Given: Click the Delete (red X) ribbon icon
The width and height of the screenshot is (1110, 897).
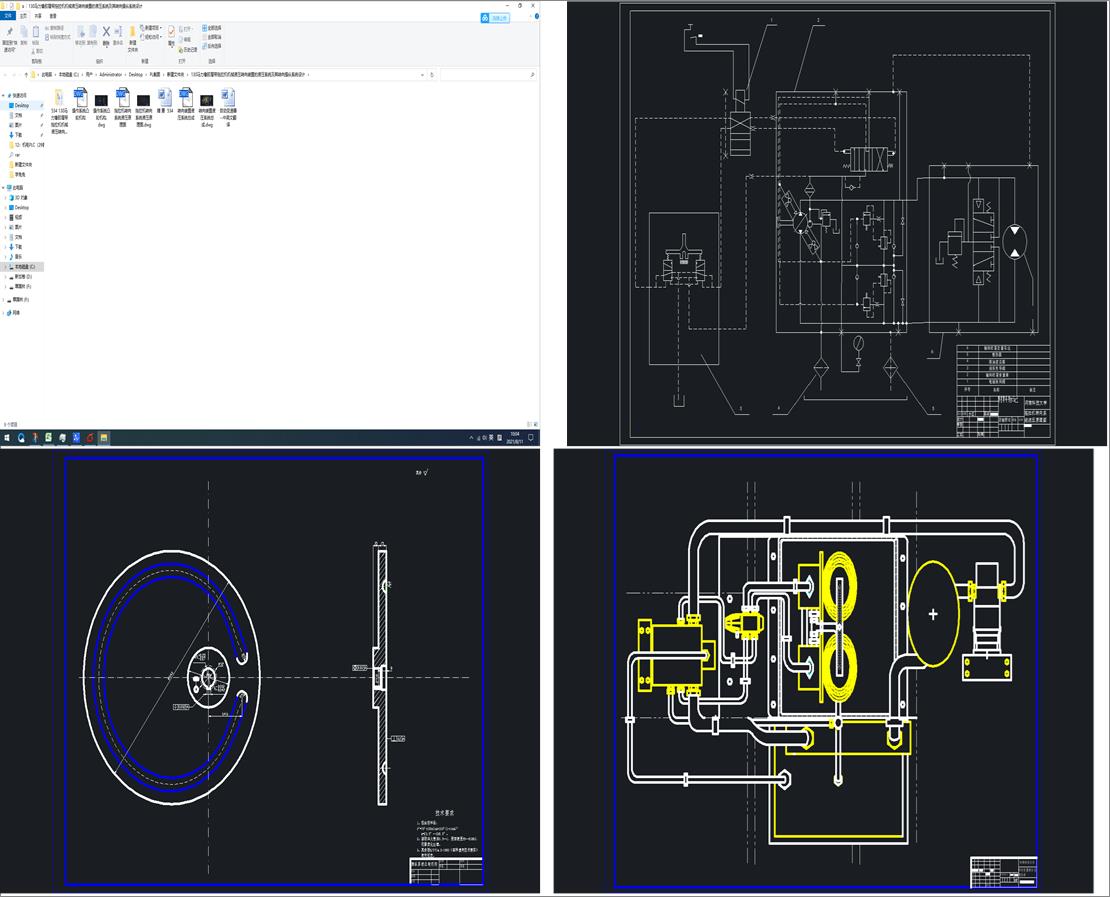Looking at the screenshot, I should coord(106,32).
